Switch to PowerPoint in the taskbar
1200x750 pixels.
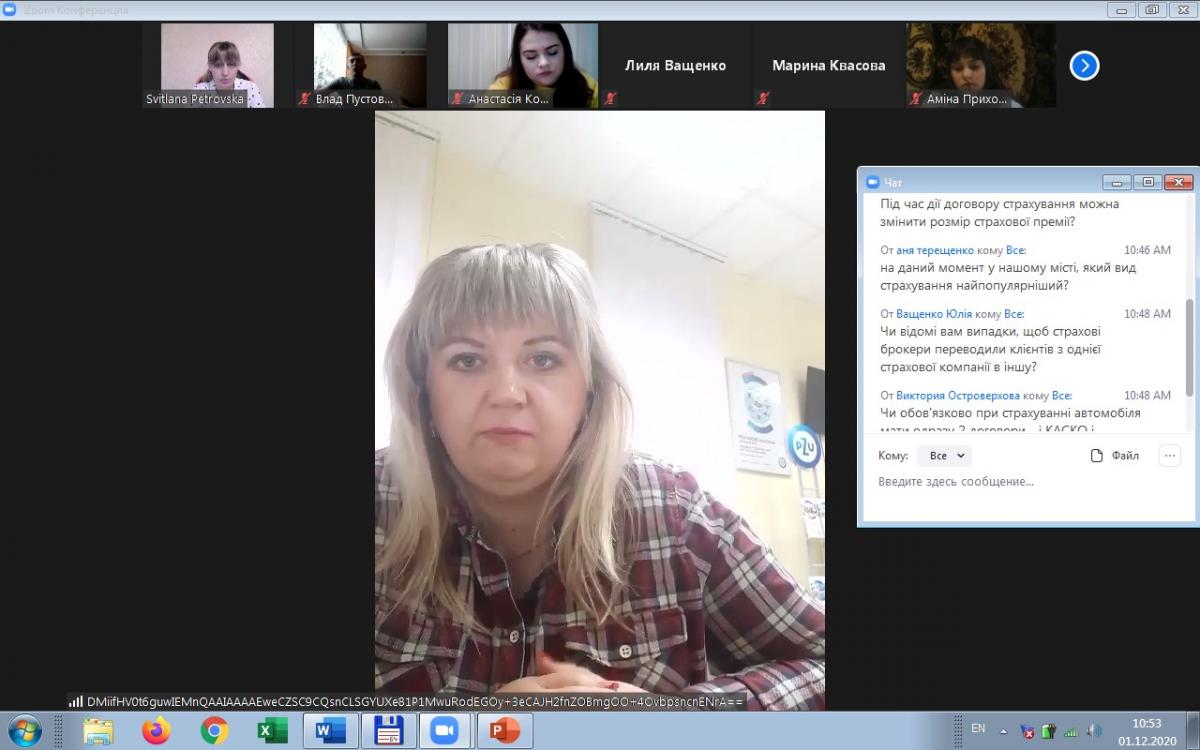tap(505, 731)
